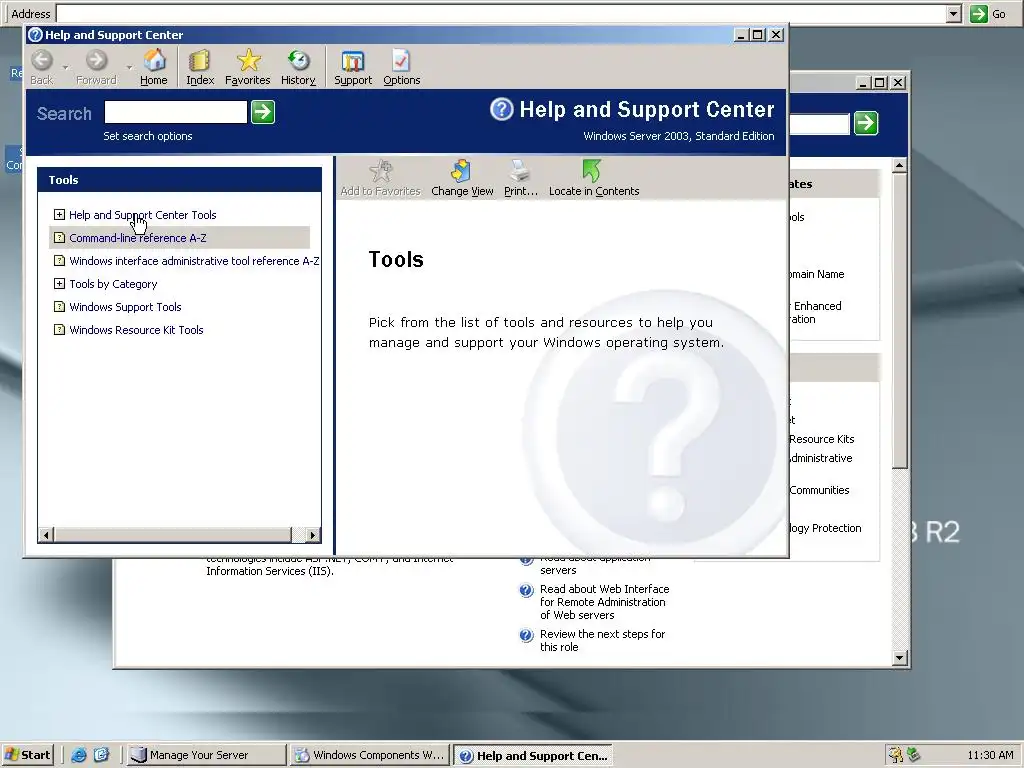Click second Quick Launch icon next to Internet Explorer

[x=101, y=755]
